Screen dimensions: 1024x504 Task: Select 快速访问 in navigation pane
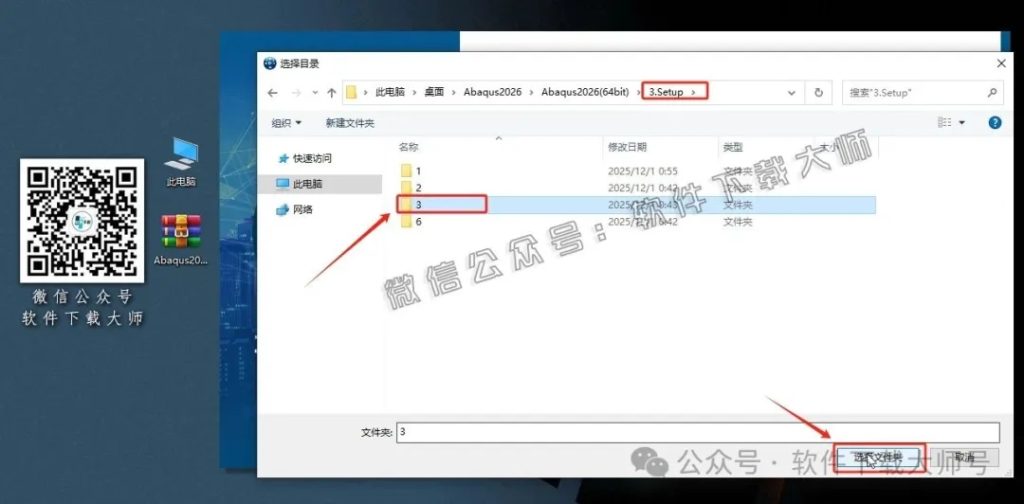(x=305, y=158)
